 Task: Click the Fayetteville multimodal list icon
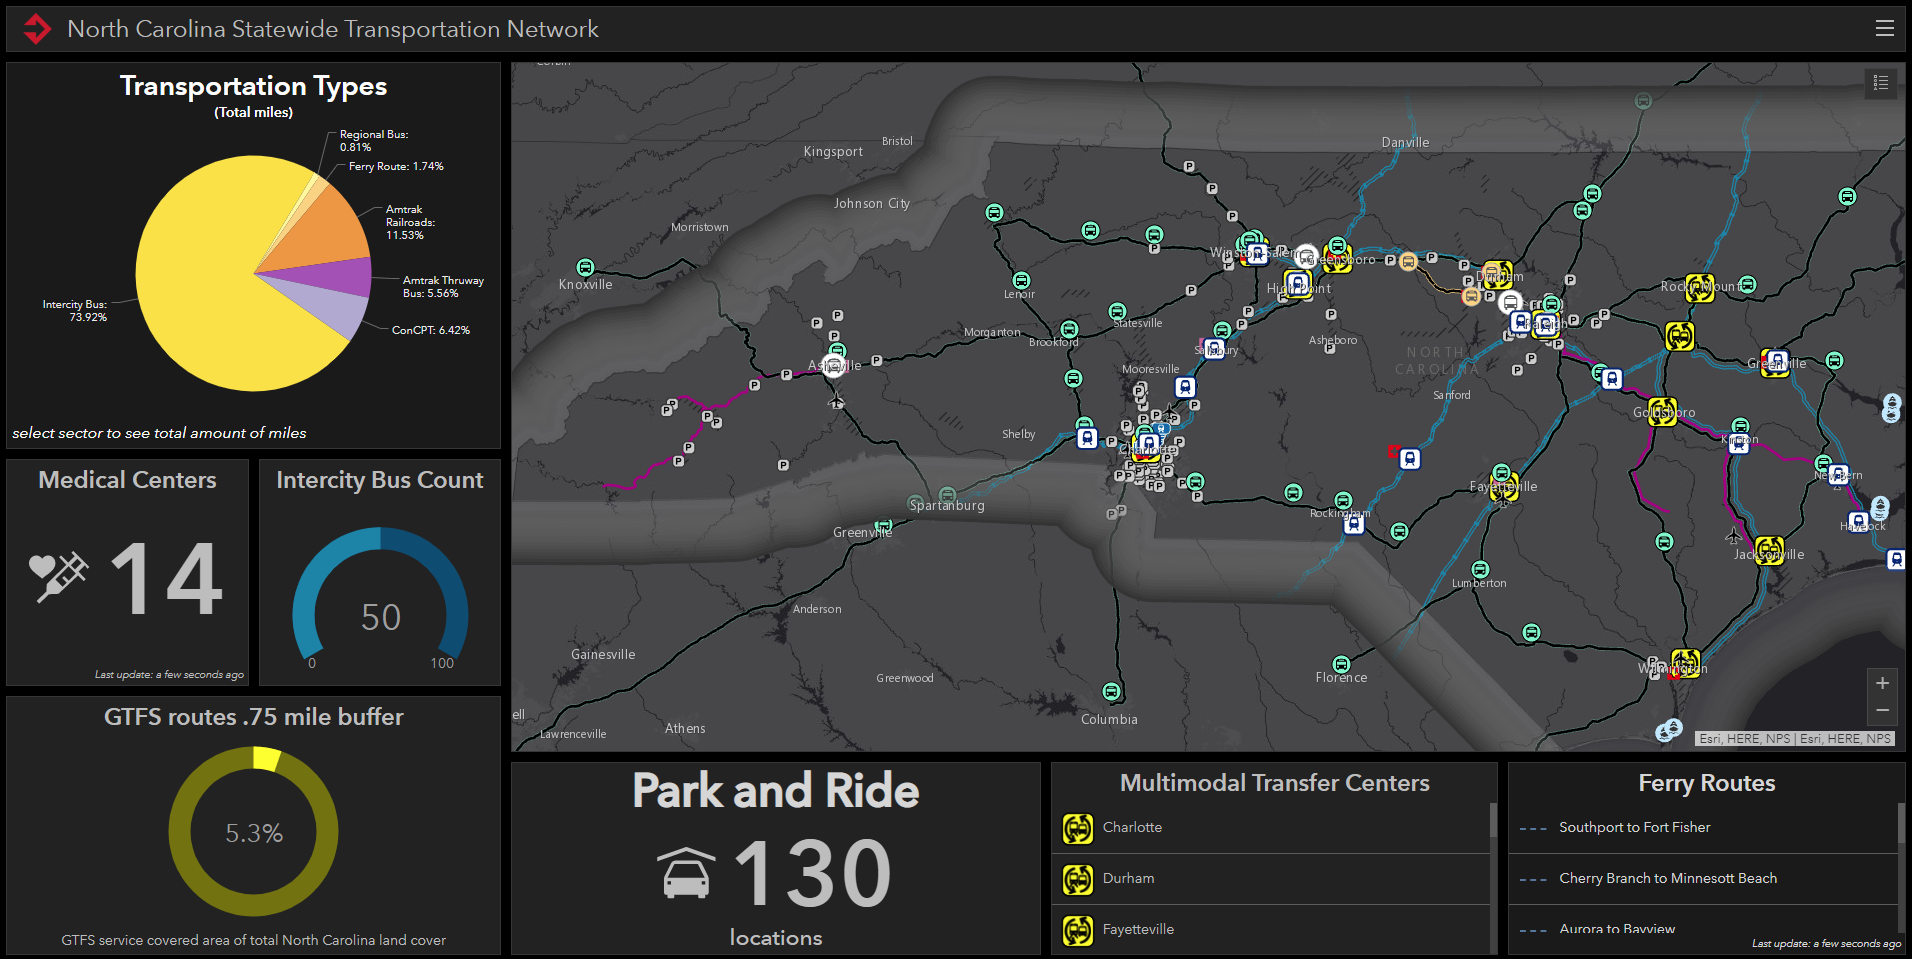pyautogui.click(x=1078, y=930)
